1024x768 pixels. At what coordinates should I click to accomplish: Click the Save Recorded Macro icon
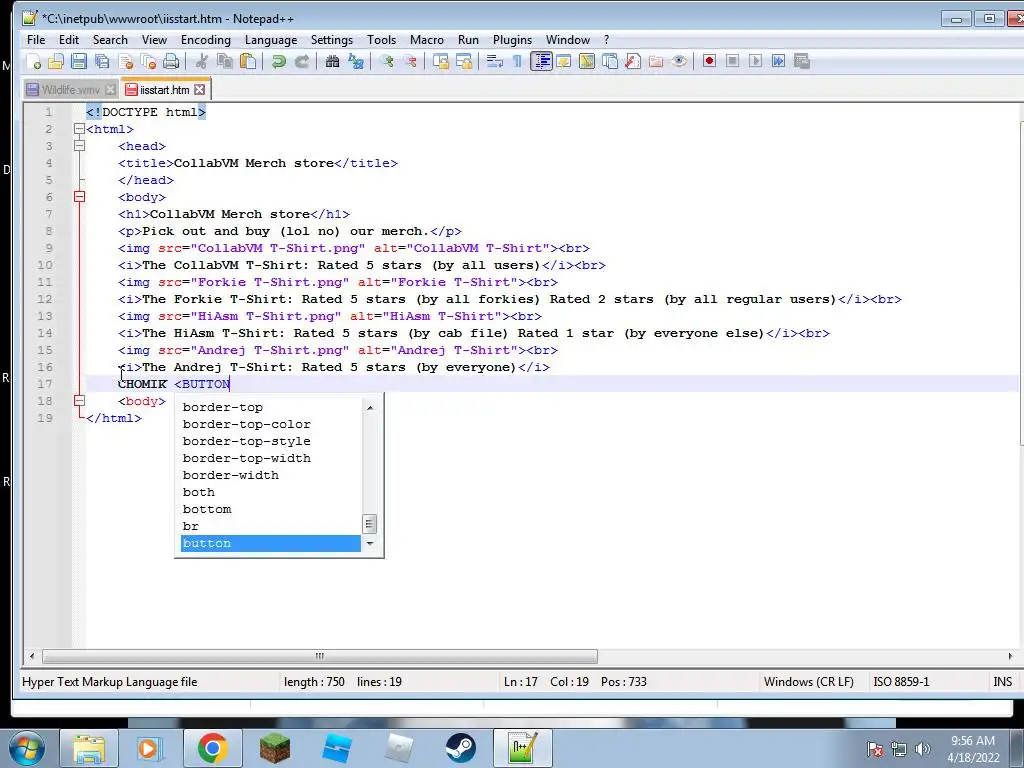point(801,61)
